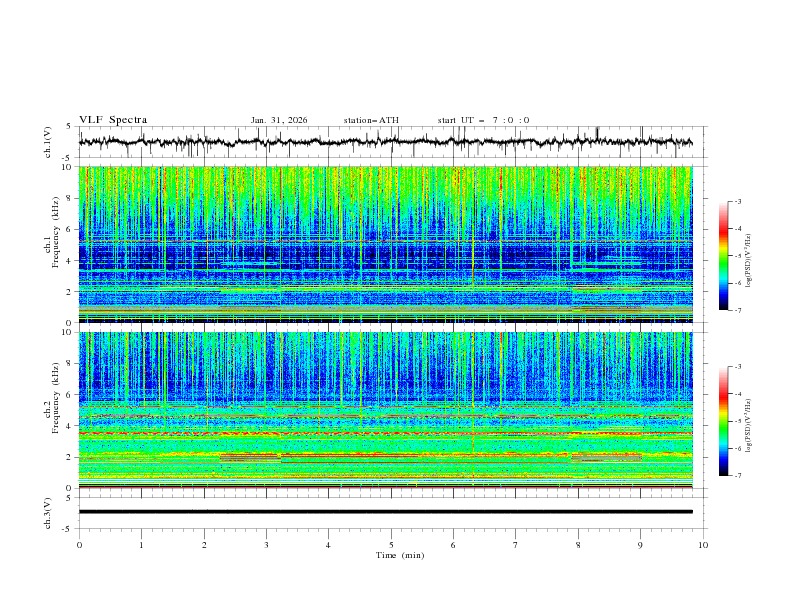Viewport: 792px width, 612px height.
Task: Select the date text "Jan. 31, 2026"
Action: pos(279,120)
